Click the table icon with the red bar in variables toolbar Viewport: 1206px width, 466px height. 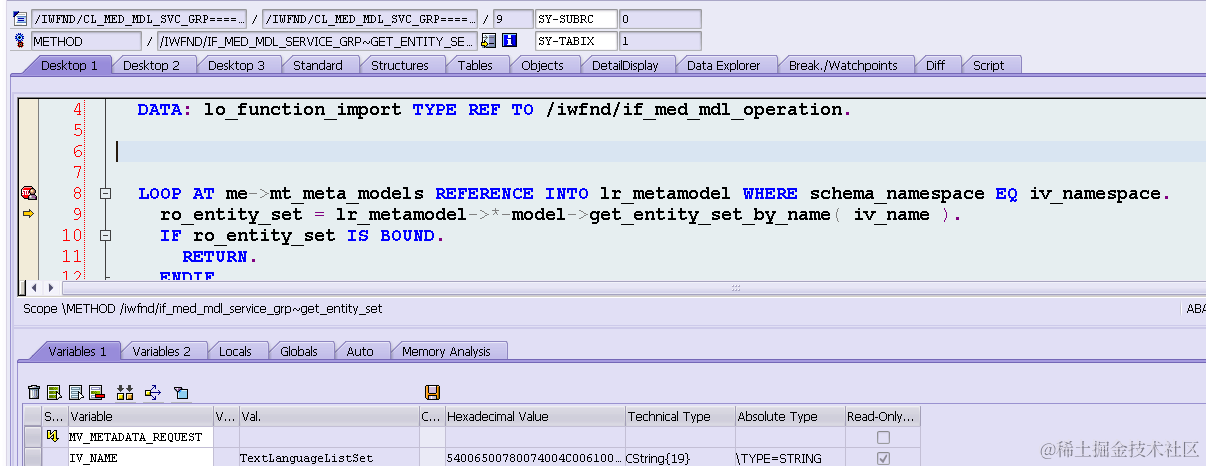pyautogui.click(x=96, y=392)
